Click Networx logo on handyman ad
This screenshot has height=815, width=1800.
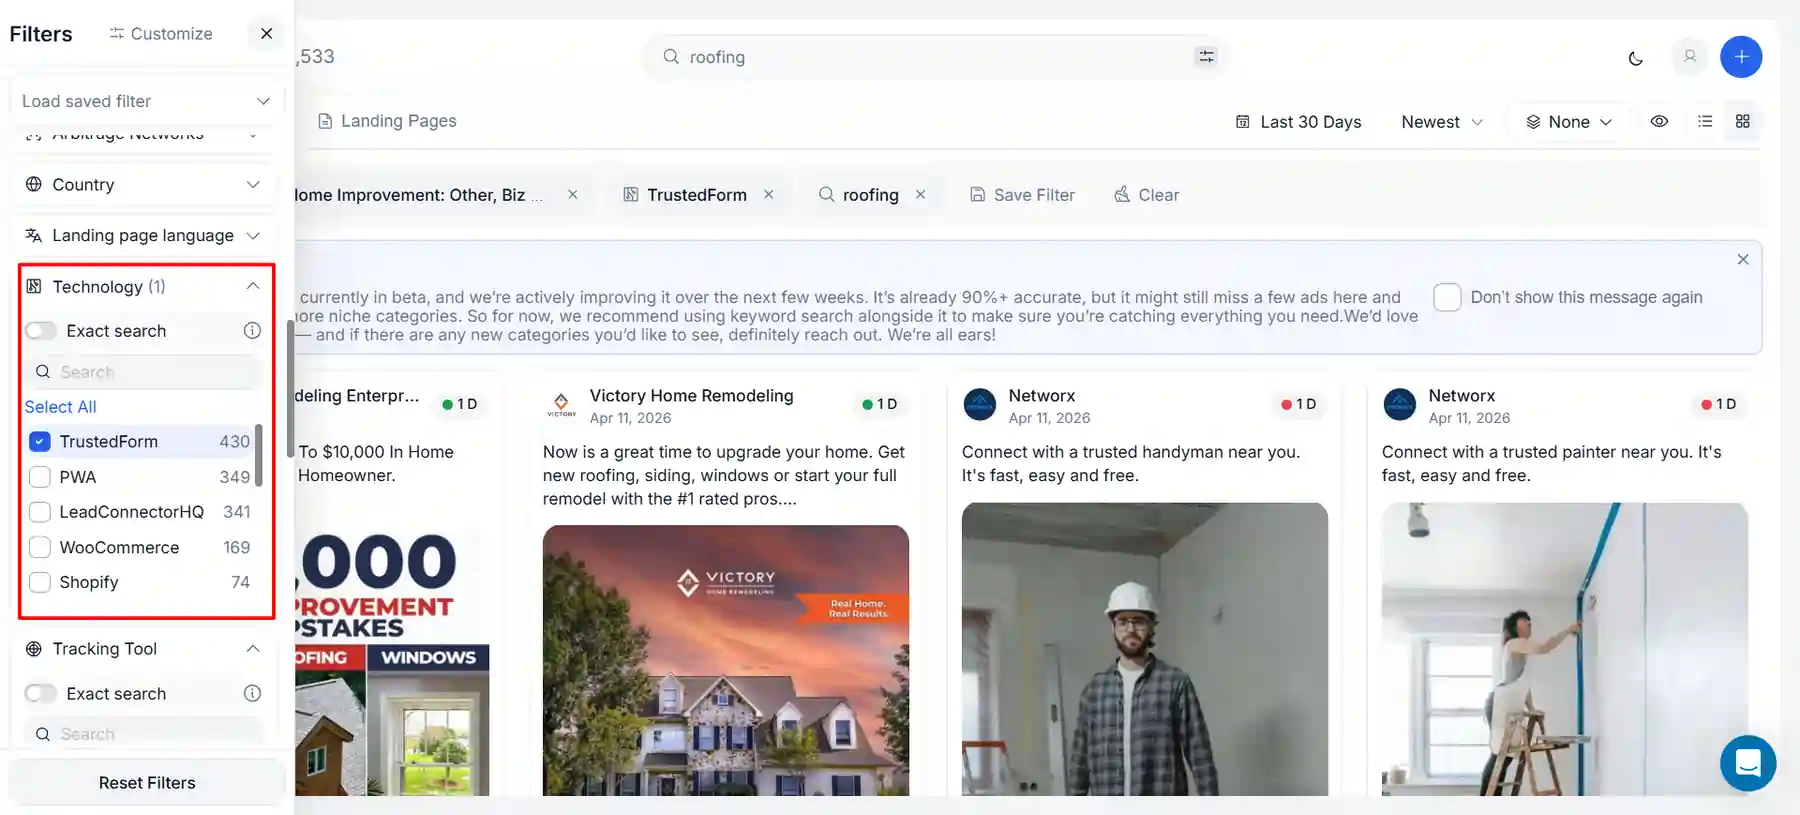pos(980,404)
